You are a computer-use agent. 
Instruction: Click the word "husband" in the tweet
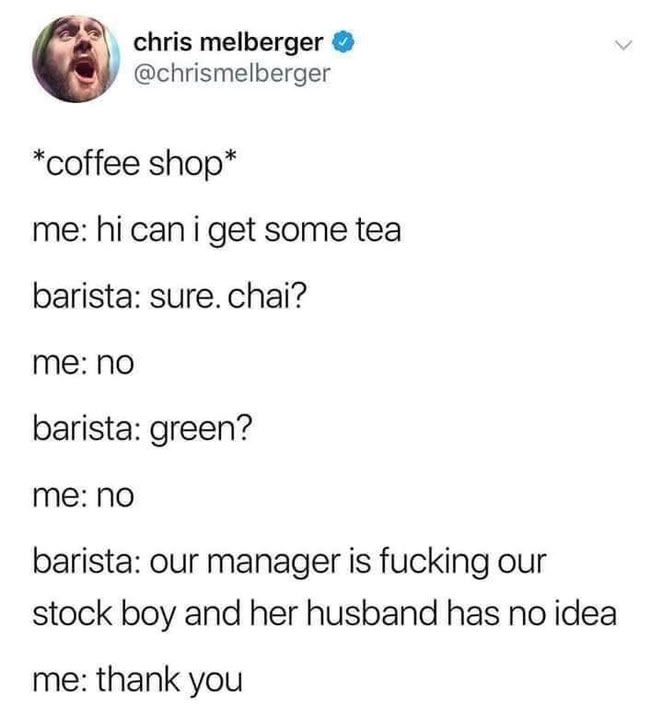pos(371,614)
